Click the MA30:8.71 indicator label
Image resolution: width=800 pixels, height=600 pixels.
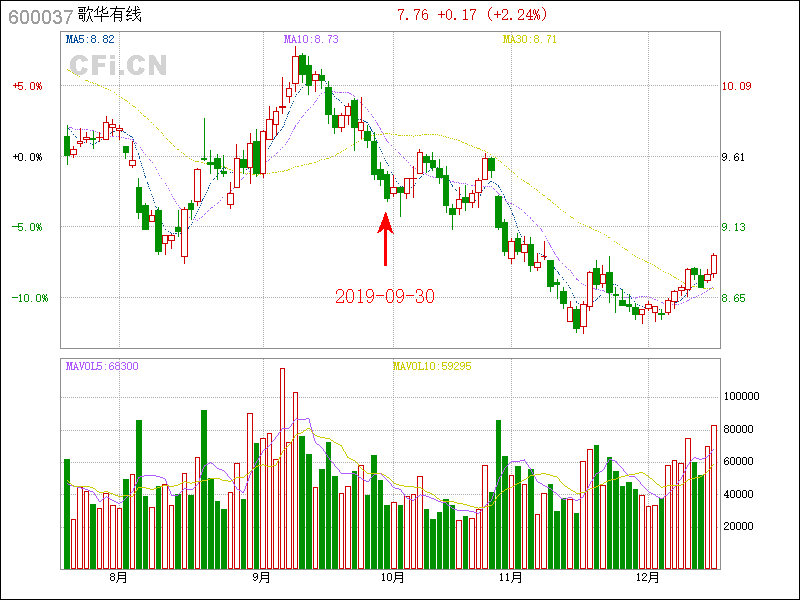(x=530, y=39)
